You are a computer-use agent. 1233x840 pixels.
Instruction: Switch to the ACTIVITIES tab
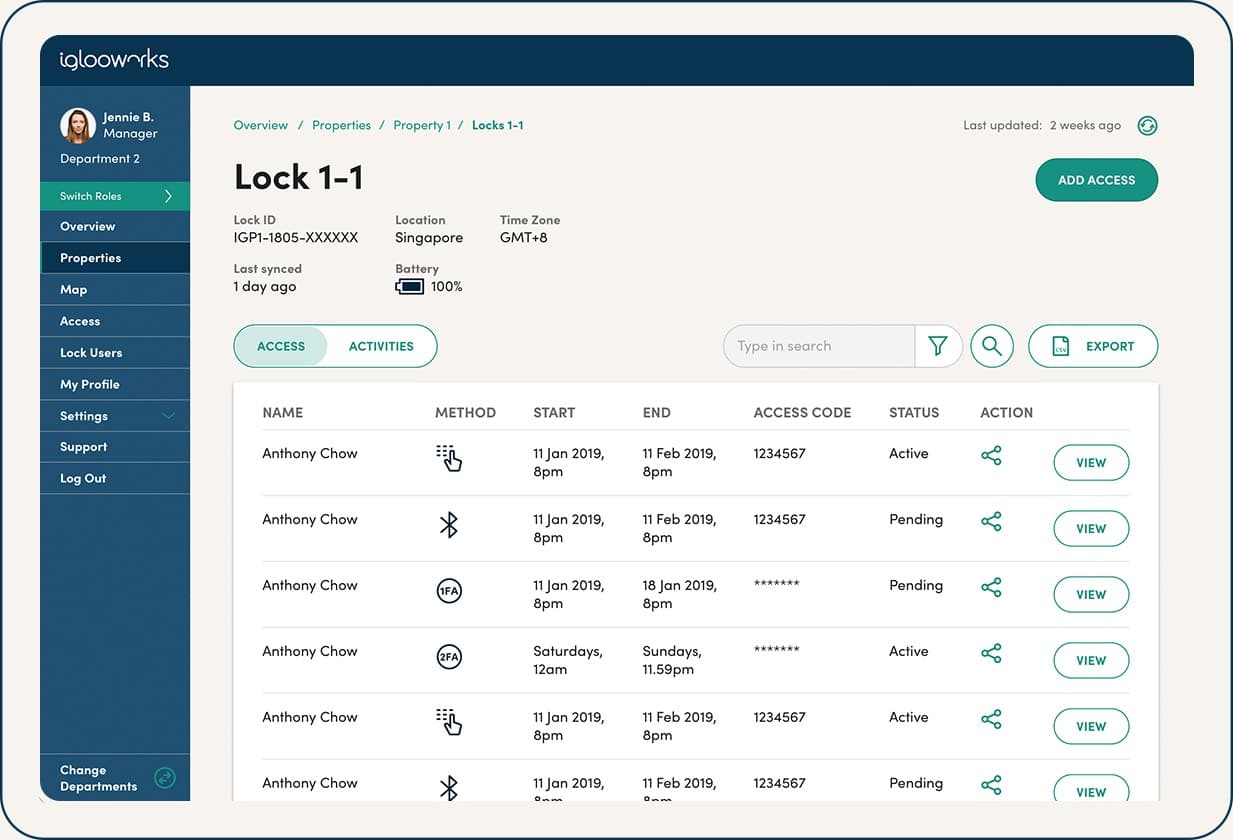click(x=381, y=346)
